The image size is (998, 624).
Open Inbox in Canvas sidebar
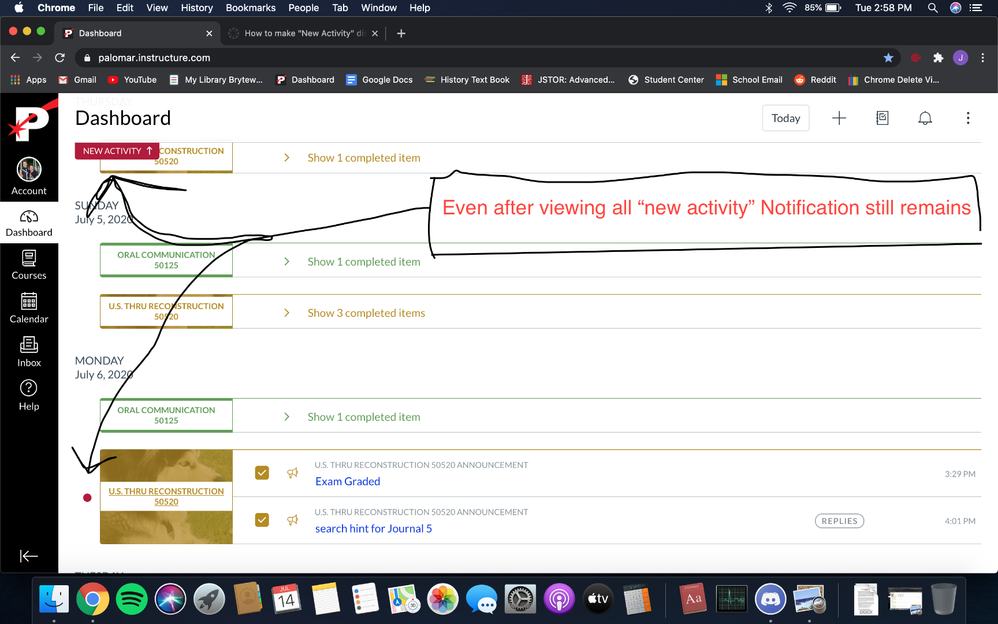coord(29,351)
